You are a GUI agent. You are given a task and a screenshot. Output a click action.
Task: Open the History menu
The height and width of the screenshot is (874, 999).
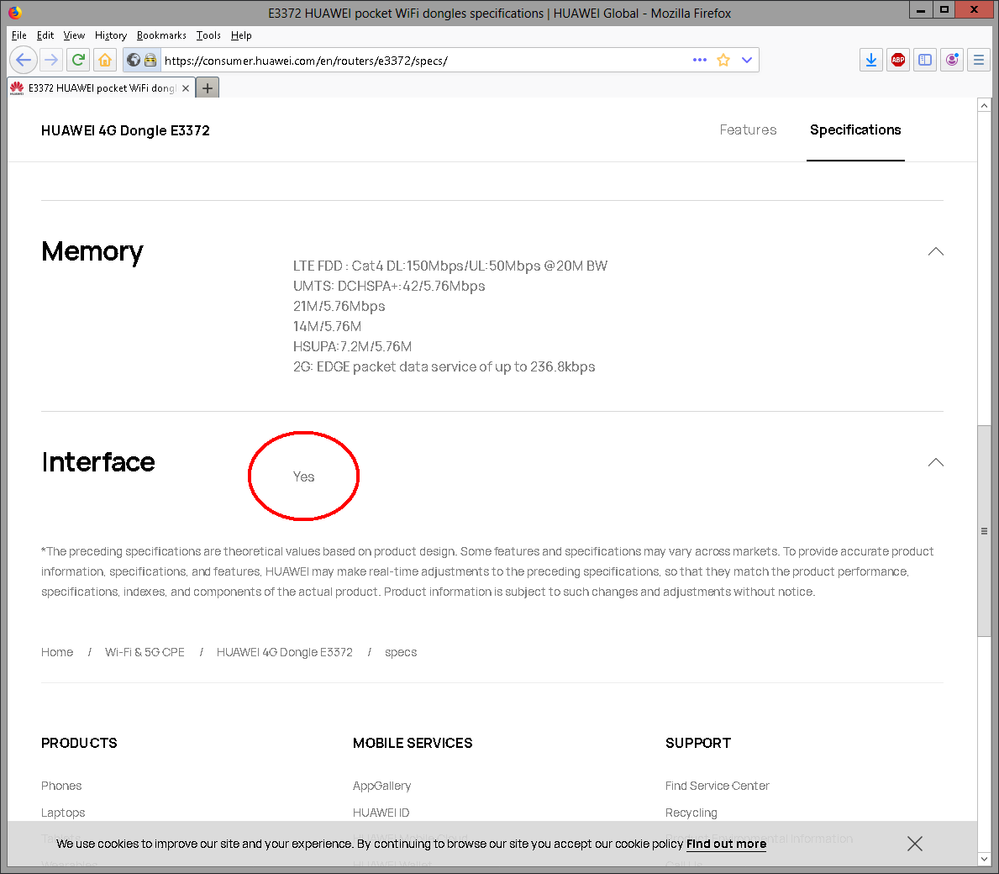click(111, 35)
